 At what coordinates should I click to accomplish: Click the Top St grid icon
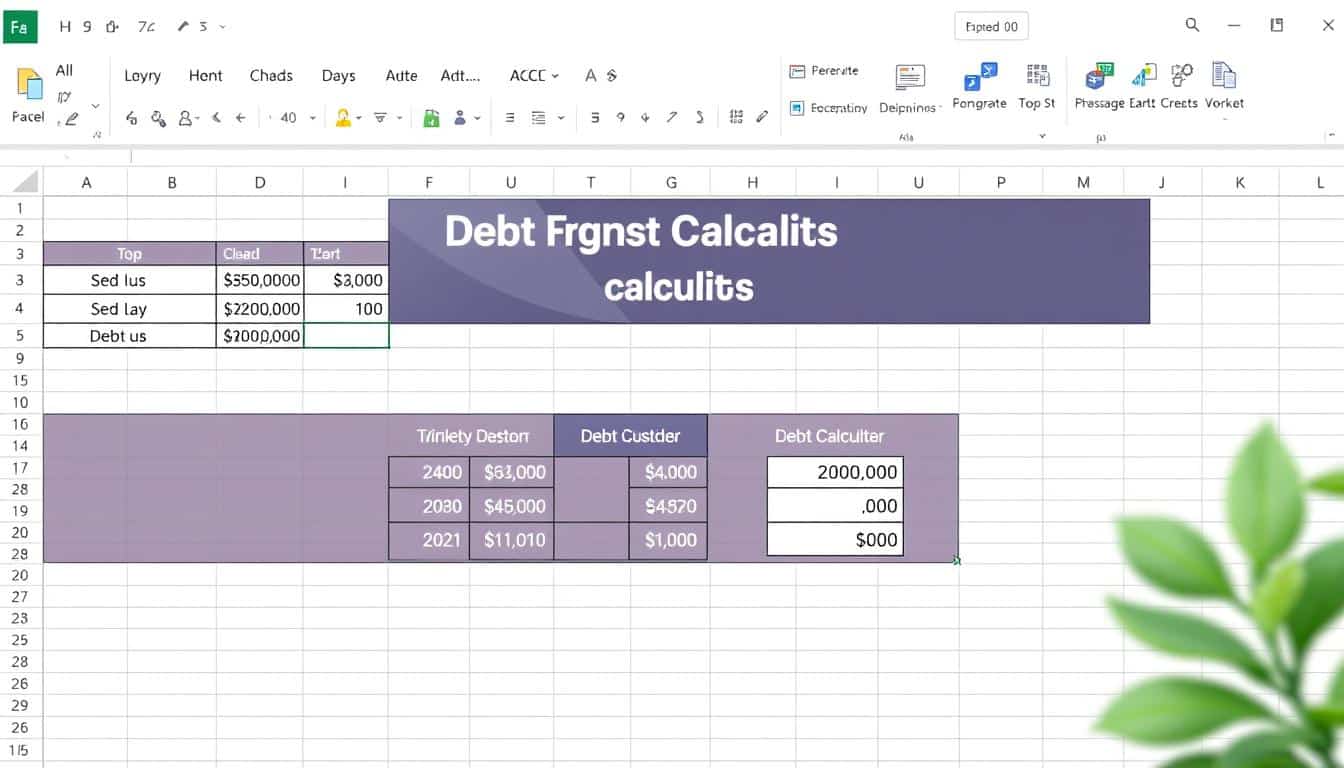click(x=1037, y=76)
